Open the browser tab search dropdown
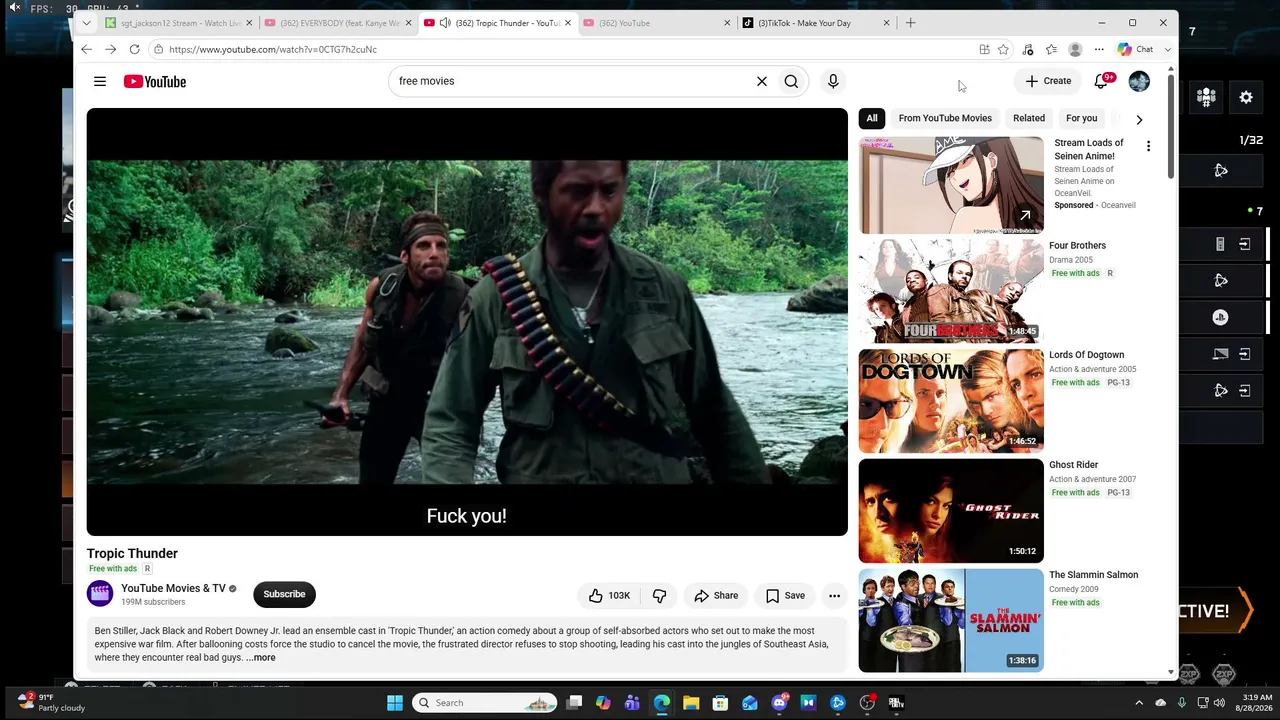The height and width of the screenshot is (720, 1280). 87,23
